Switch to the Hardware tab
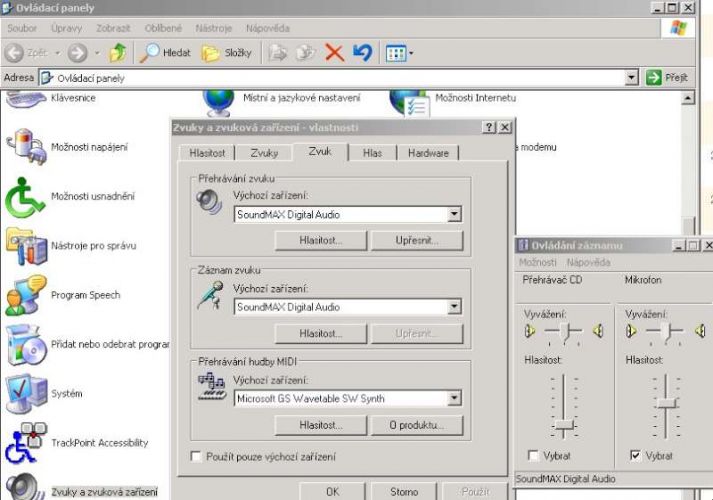 click(428, 153)
